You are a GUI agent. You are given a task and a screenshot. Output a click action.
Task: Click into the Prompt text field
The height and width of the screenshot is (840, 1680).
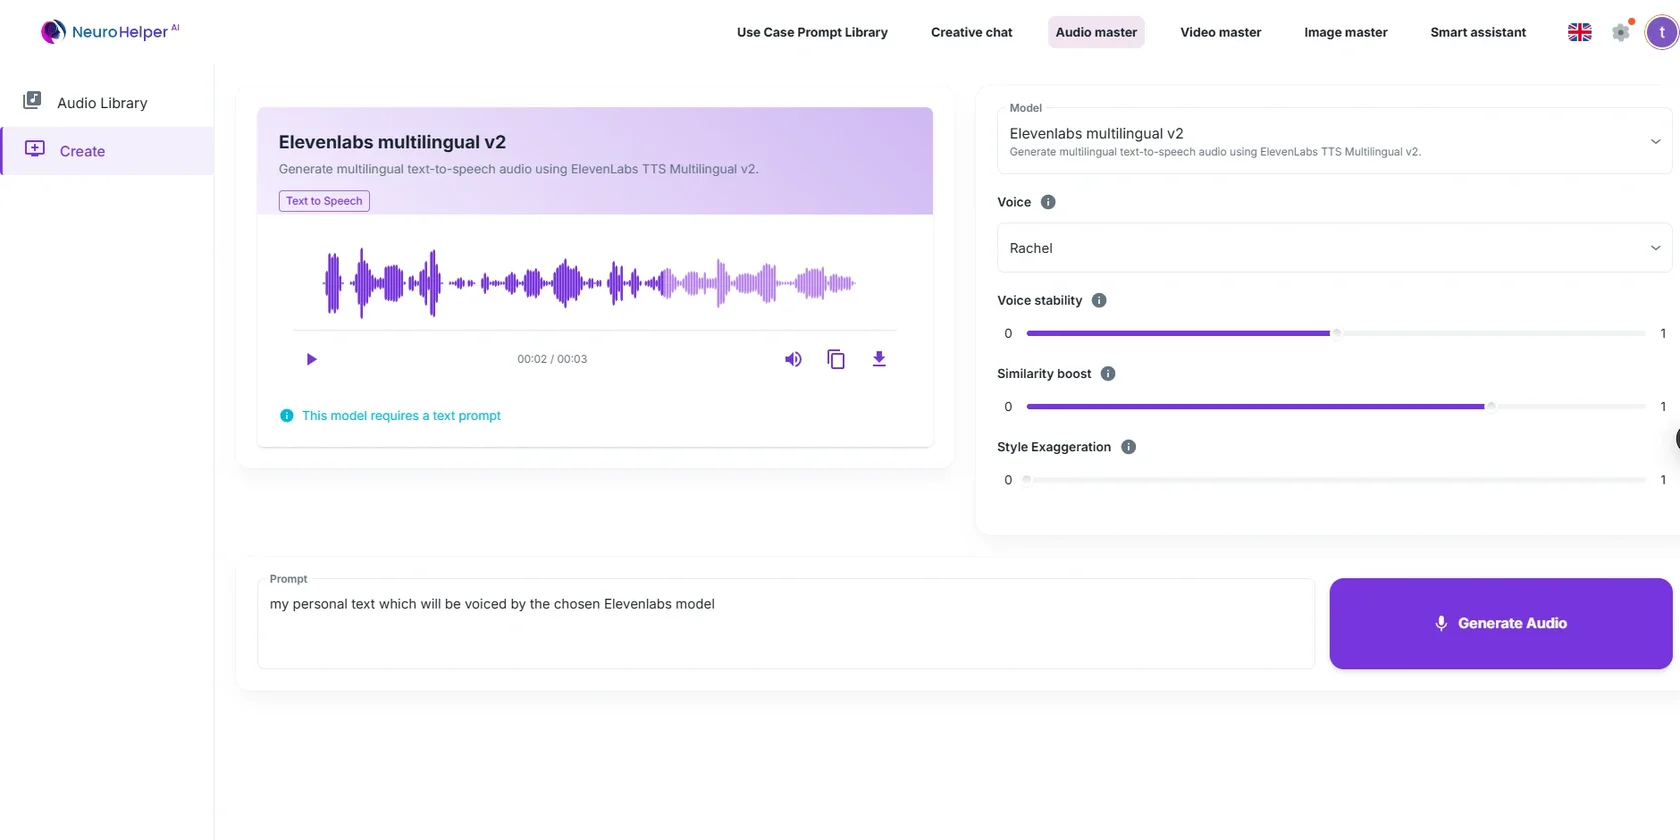(786, 624)
